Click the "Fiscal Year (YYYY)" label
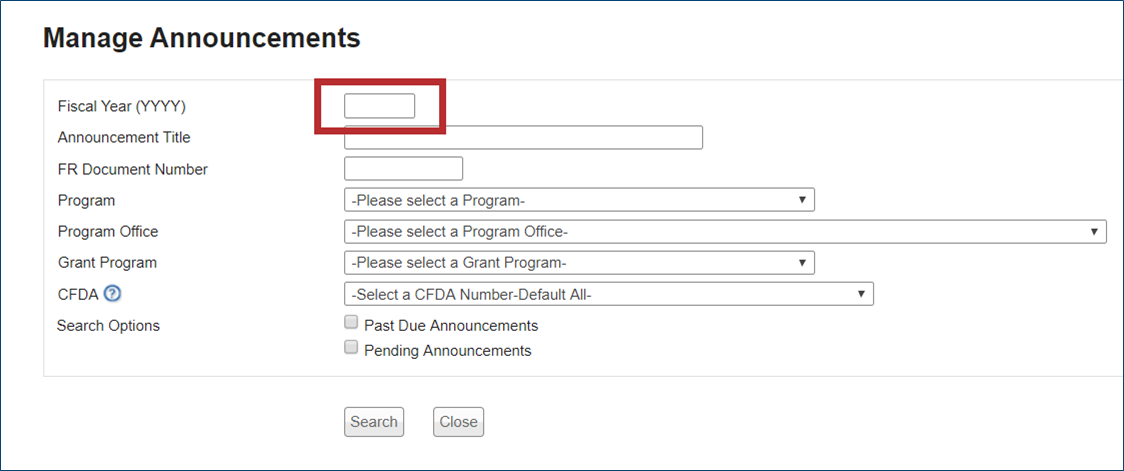1124x471 pixels. [122, 107]
